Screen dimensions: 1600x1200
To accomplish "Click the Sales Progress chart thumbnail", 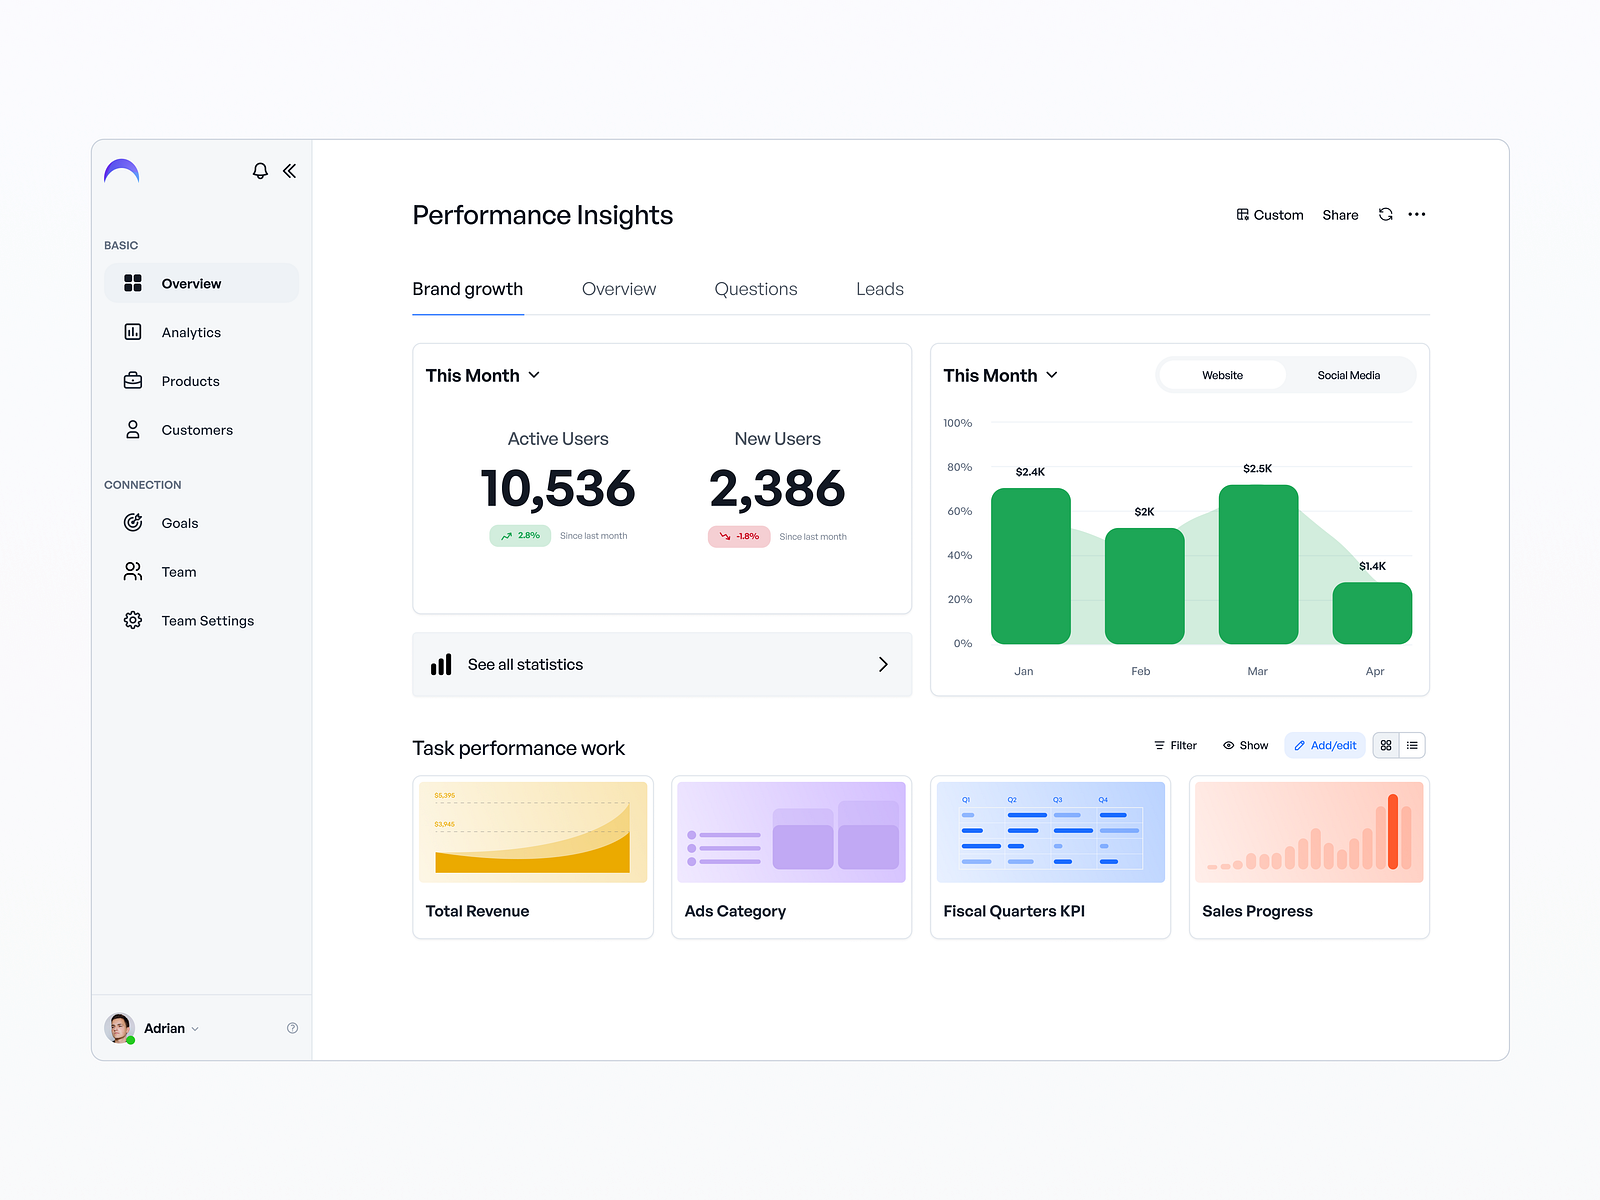I will pyautogui.click(x=1308, y=831).
